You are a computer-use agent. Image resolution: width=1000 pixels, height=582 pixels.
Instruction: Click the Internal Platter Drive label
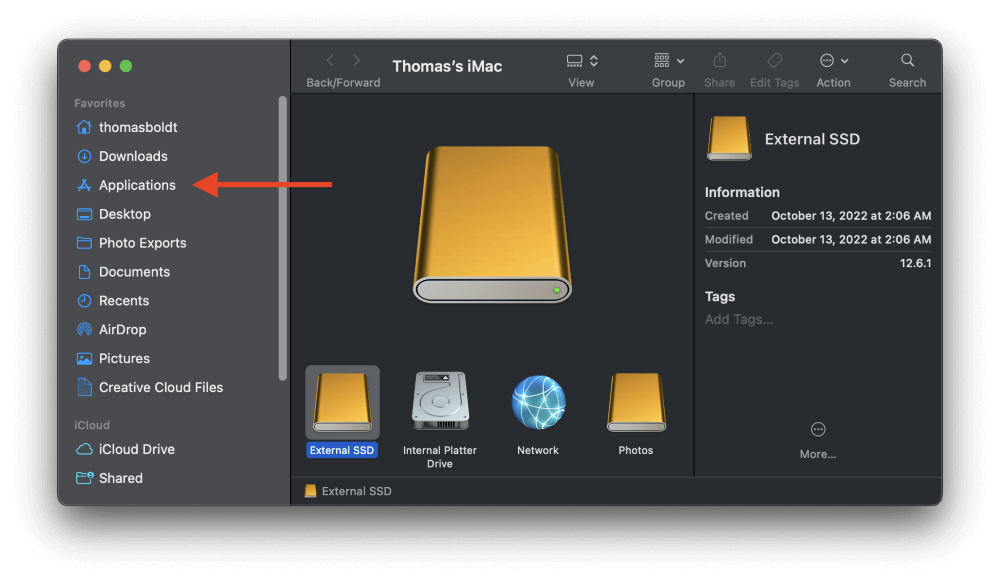(x=440, y=456)
